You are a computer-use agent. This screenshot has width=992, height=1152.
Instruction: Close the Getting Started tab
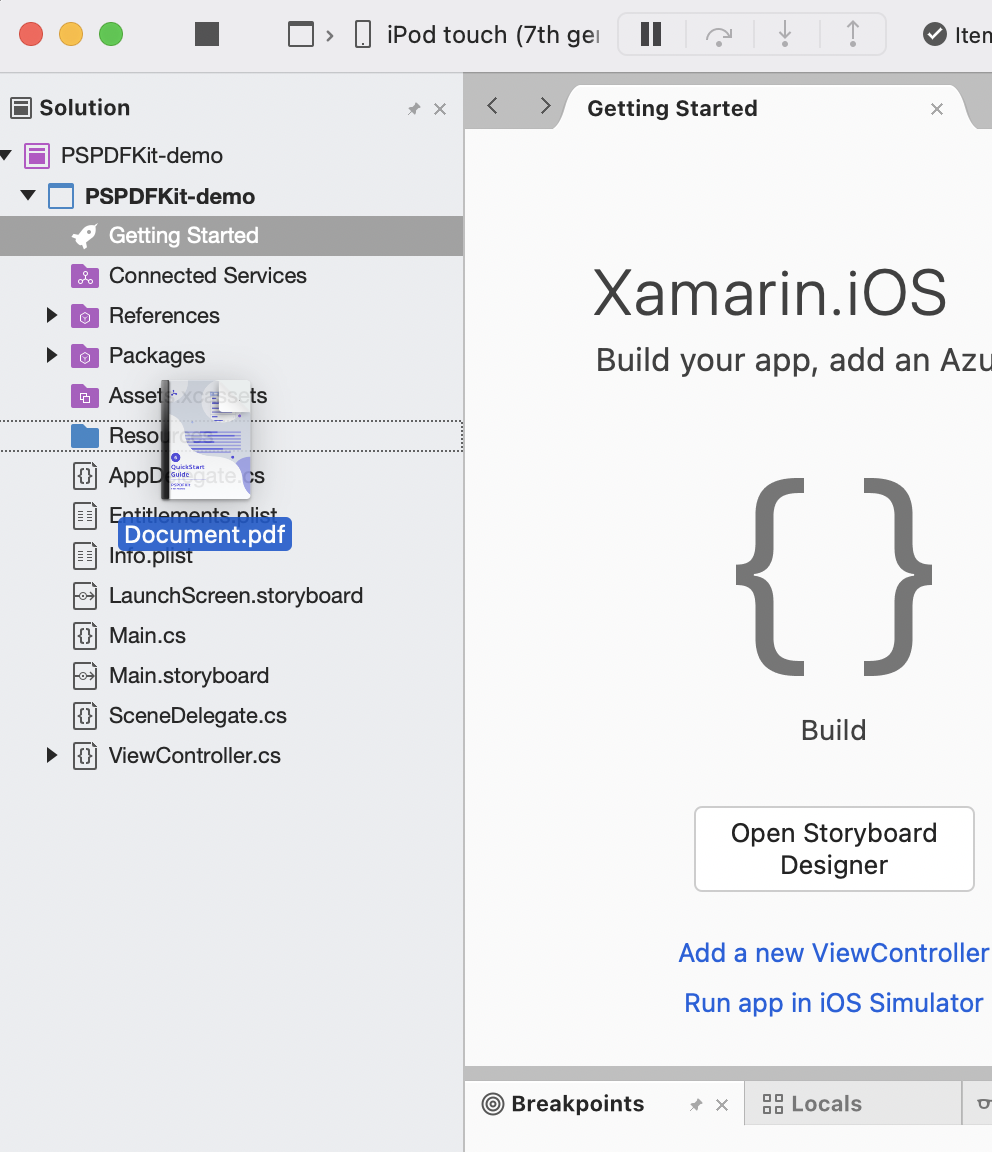[937, 109]
